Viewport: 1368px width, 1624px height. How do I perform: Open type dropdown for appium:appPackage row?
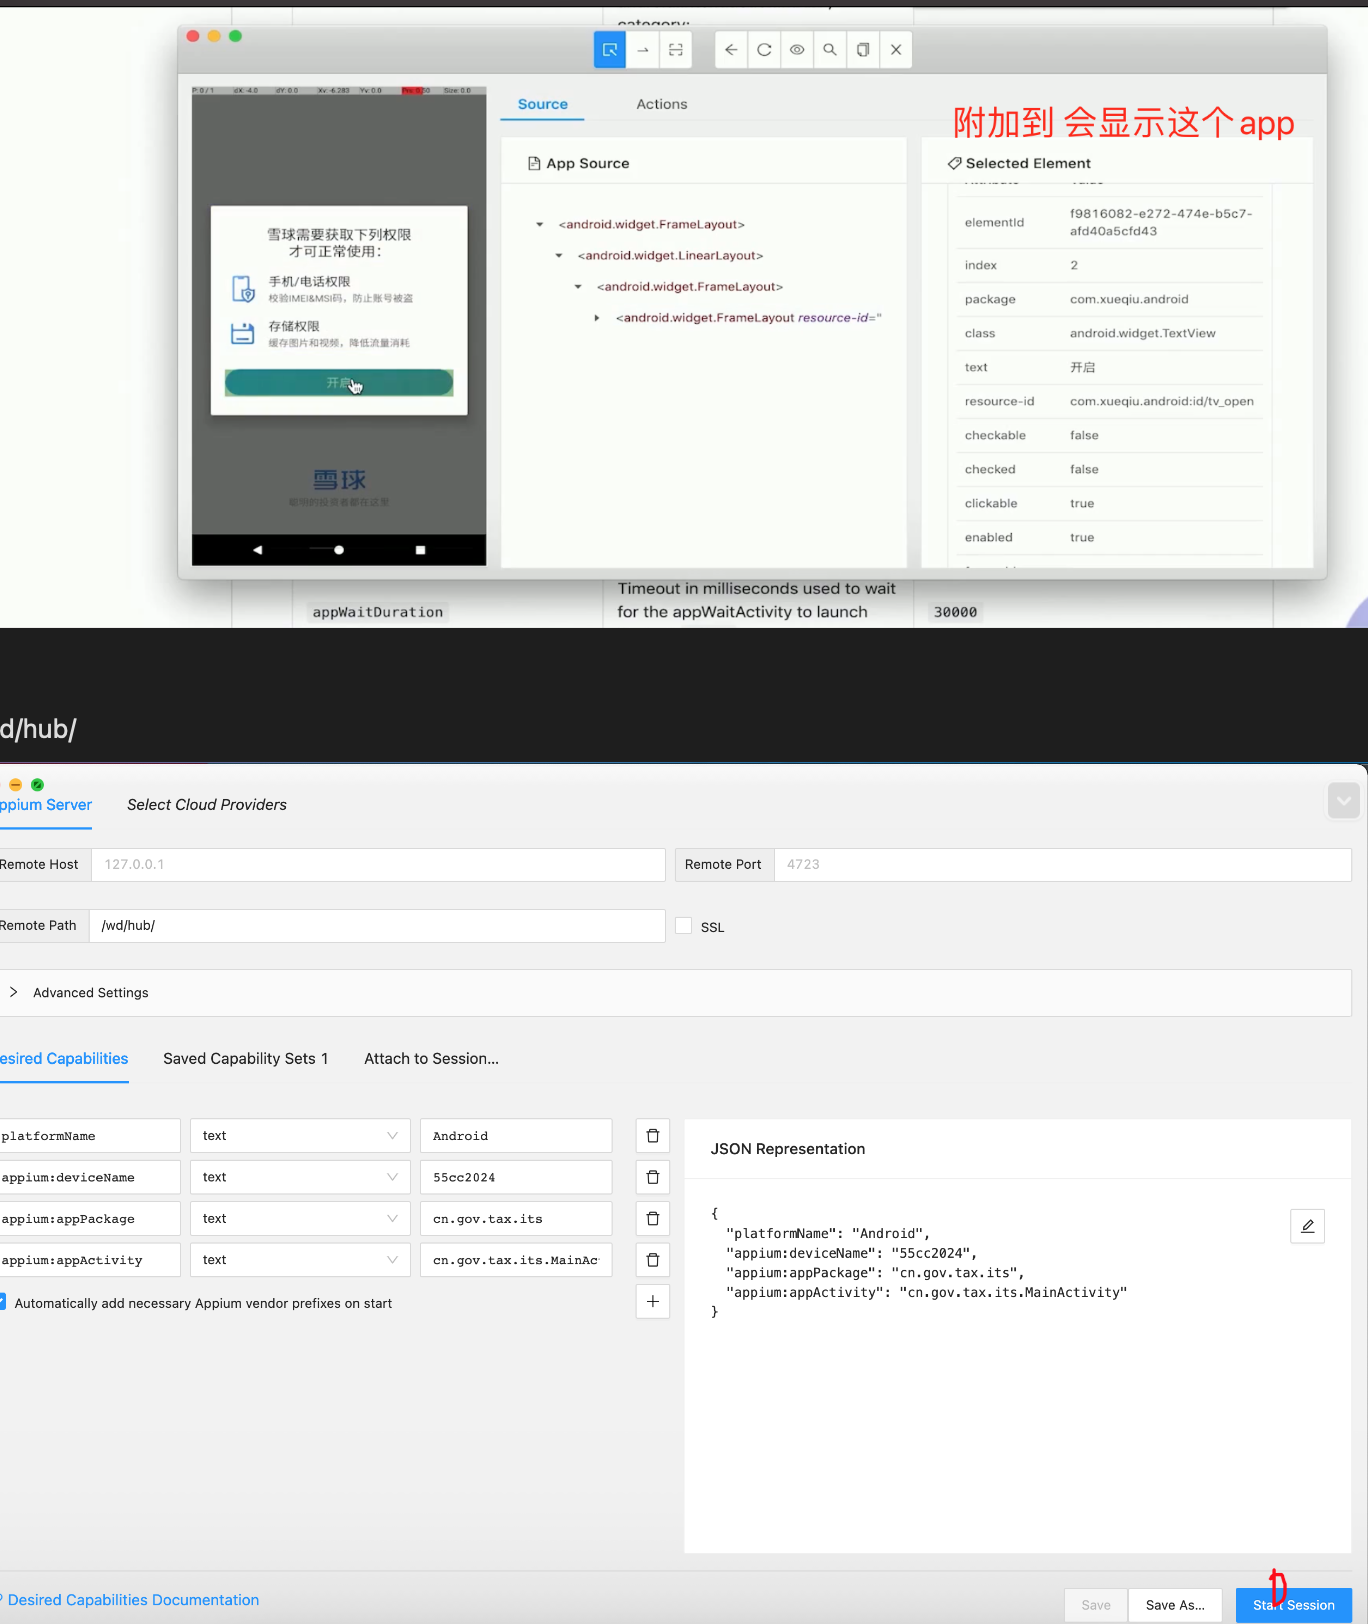pyautogui.click(x=300, y=1219)
